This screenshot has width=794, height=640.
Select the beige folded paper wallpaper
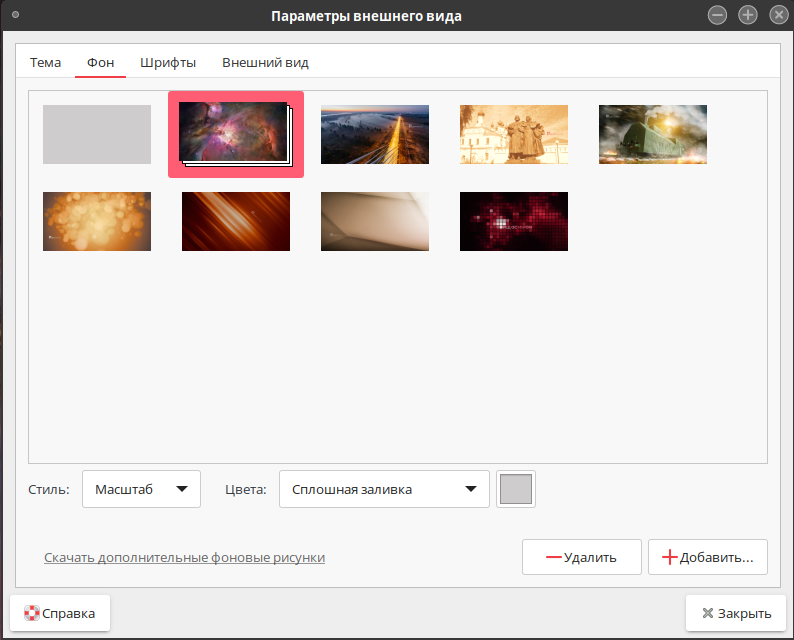click(x=375, y=221)
